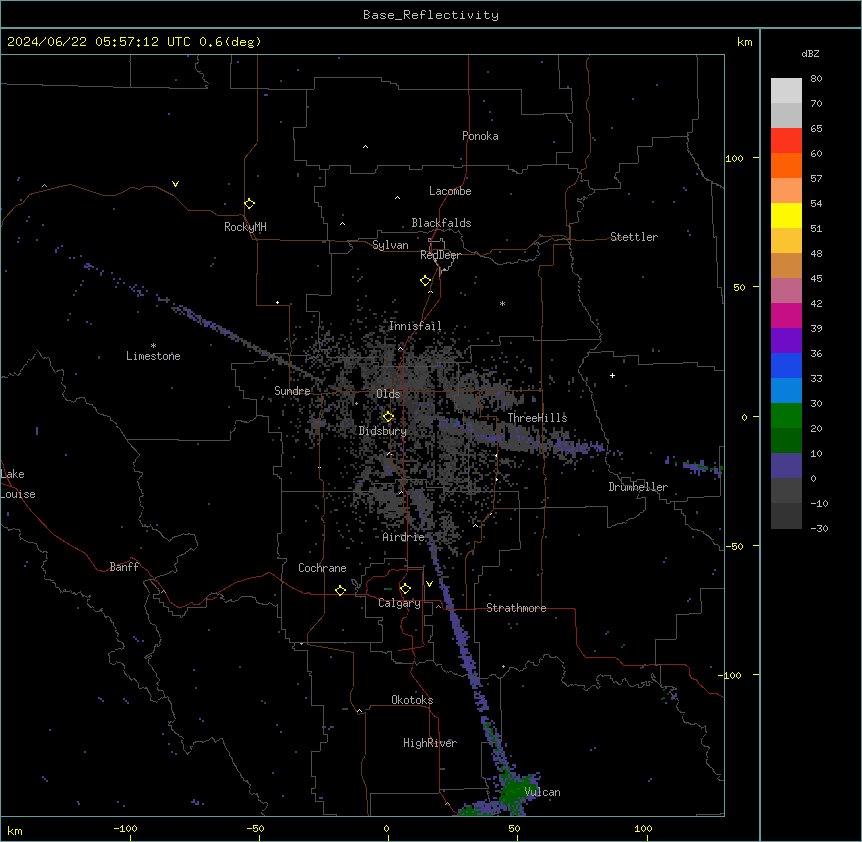Click the Innisfail label

[x=415, y=326]
